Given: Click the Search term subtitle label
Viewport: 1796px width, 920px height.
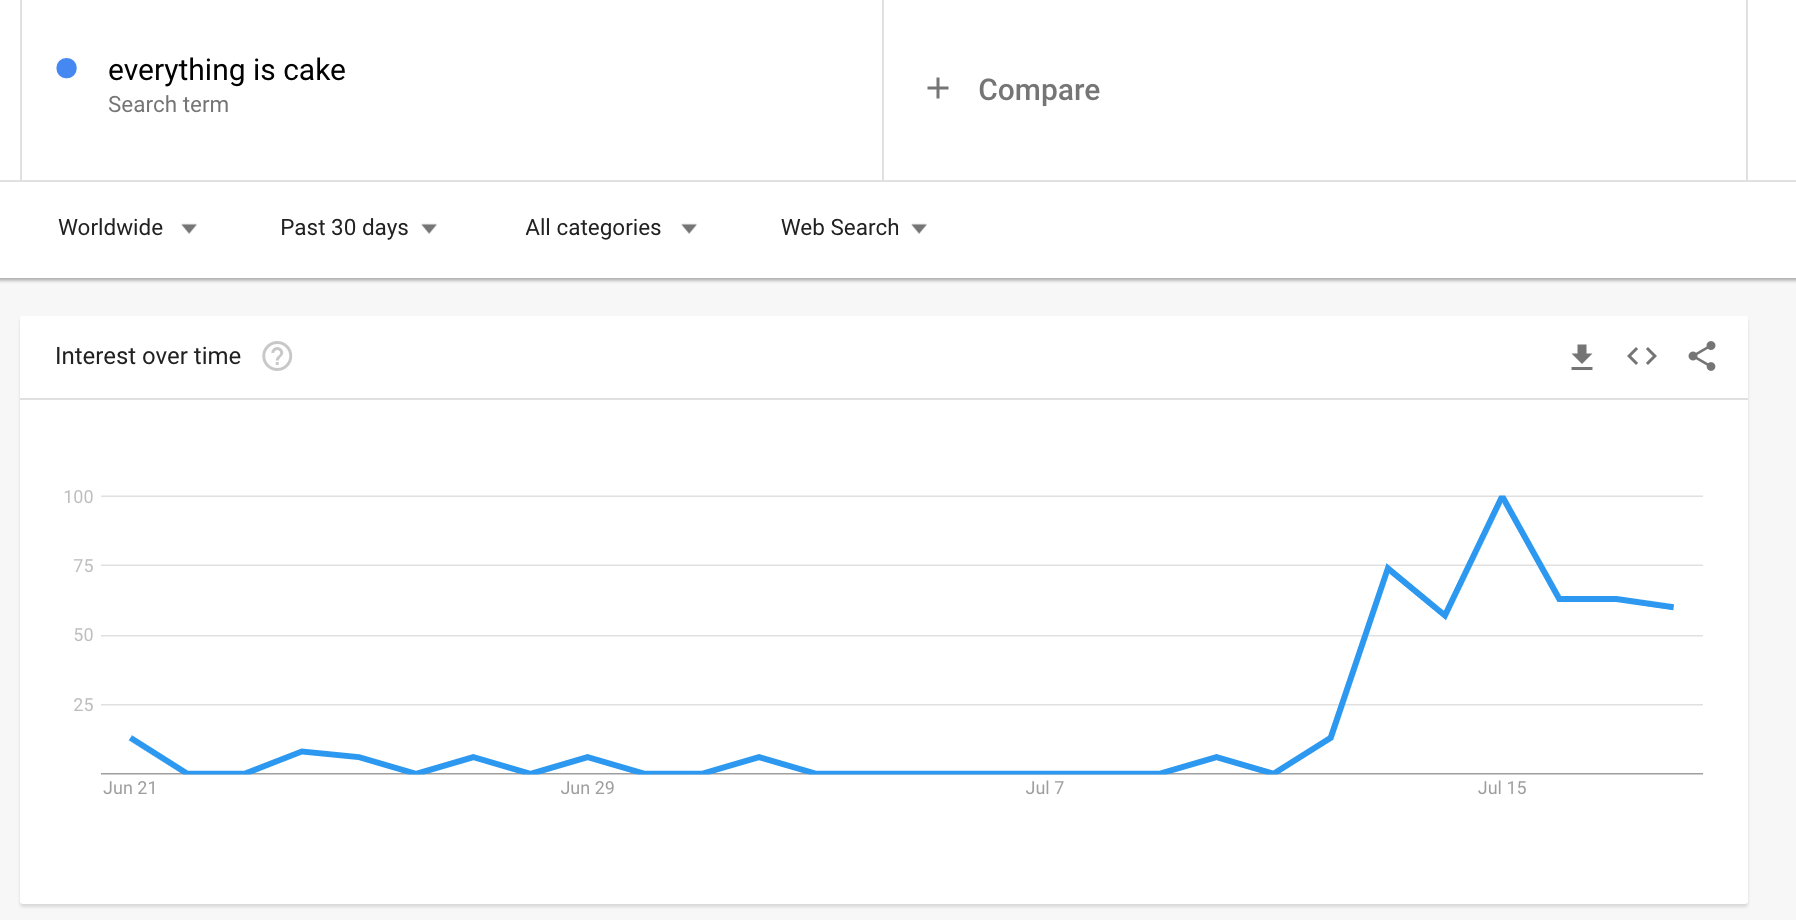Looking at the screenshot, I should click(168, 105).
